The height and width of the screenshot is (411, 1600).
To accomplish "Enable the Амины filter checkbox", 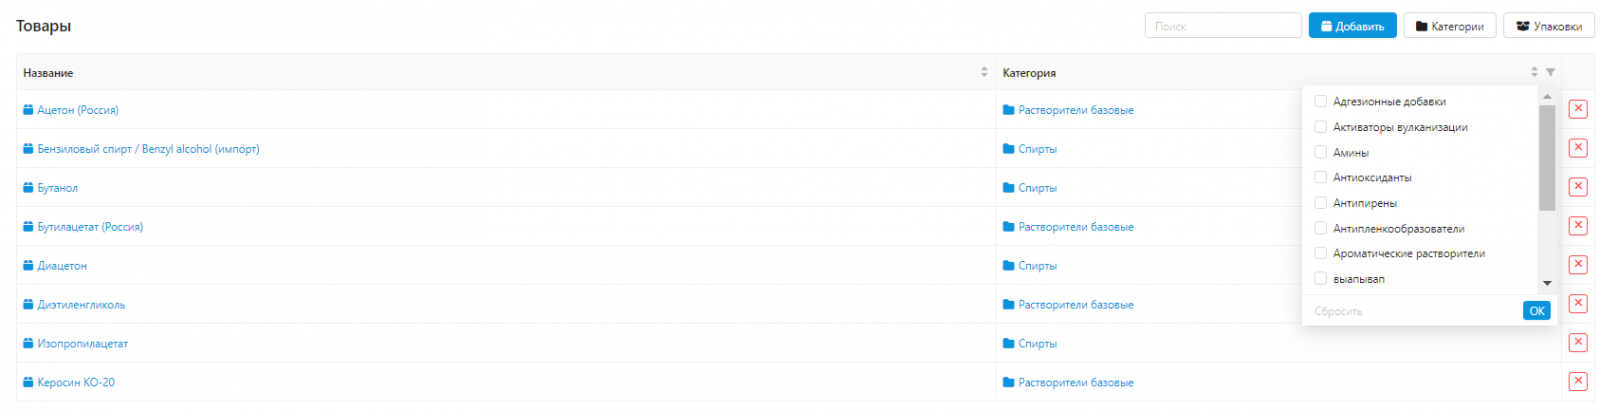I will (x=1321, y=152).
